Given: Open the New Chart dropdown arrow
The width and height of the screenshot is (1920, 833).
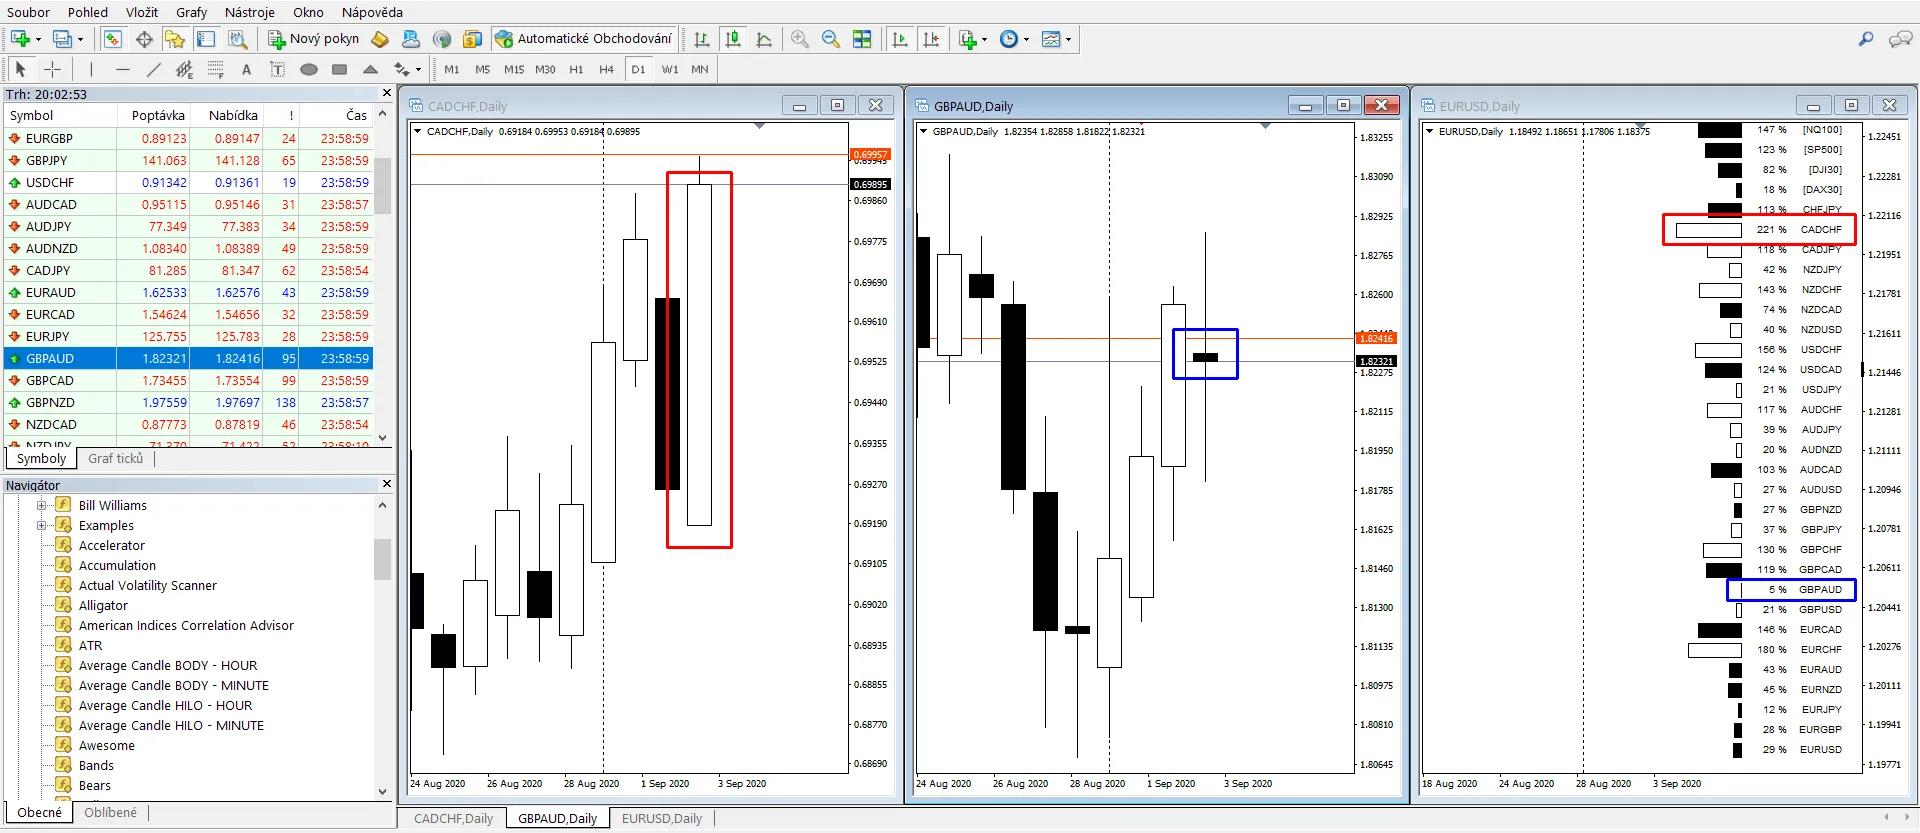Looking at the screenshot, I should point(38,40).
